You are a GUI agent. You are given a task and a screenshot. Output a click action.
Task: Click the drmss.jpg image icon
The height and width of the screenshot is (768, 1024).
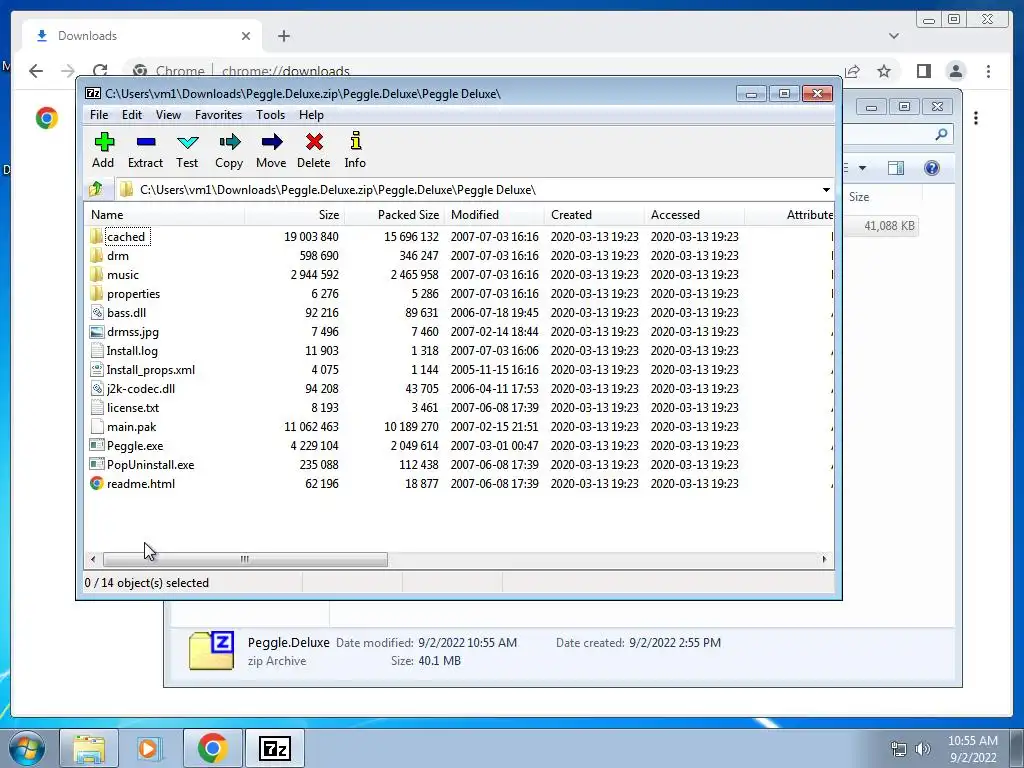(97, 332)
